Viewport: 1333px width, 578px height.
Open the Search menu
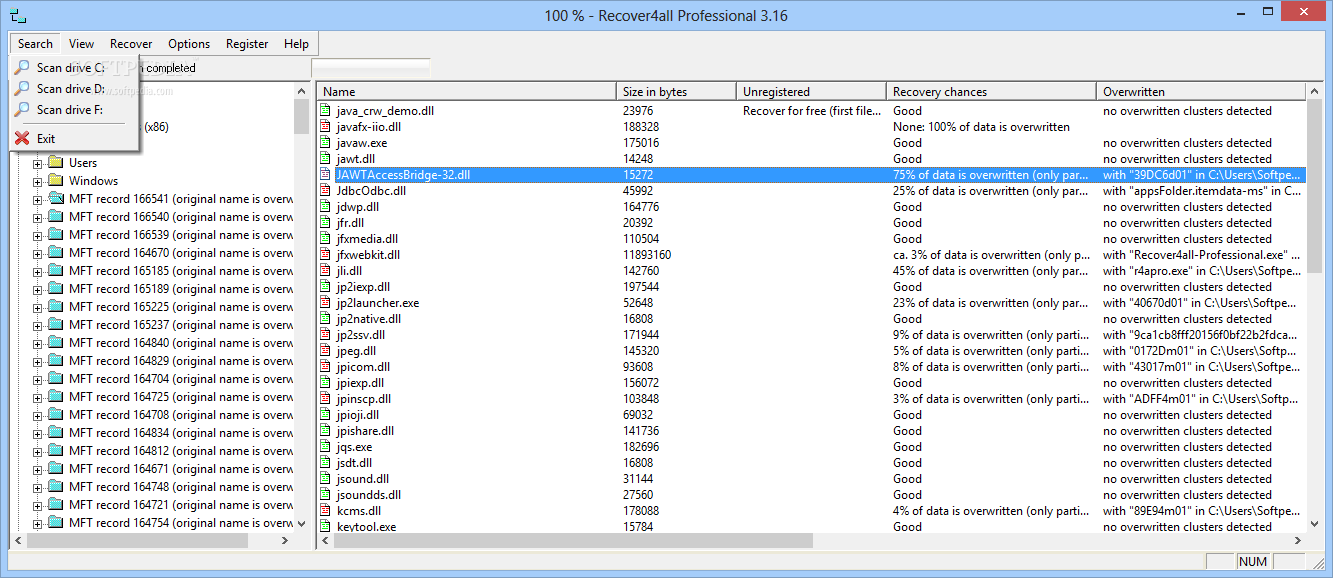(35, 44)
